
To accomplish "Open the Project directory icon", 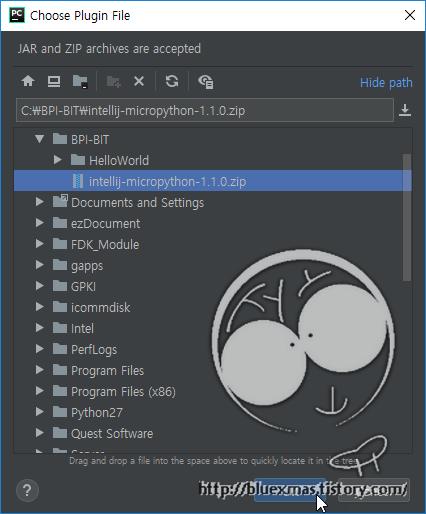I will point(80,81).
